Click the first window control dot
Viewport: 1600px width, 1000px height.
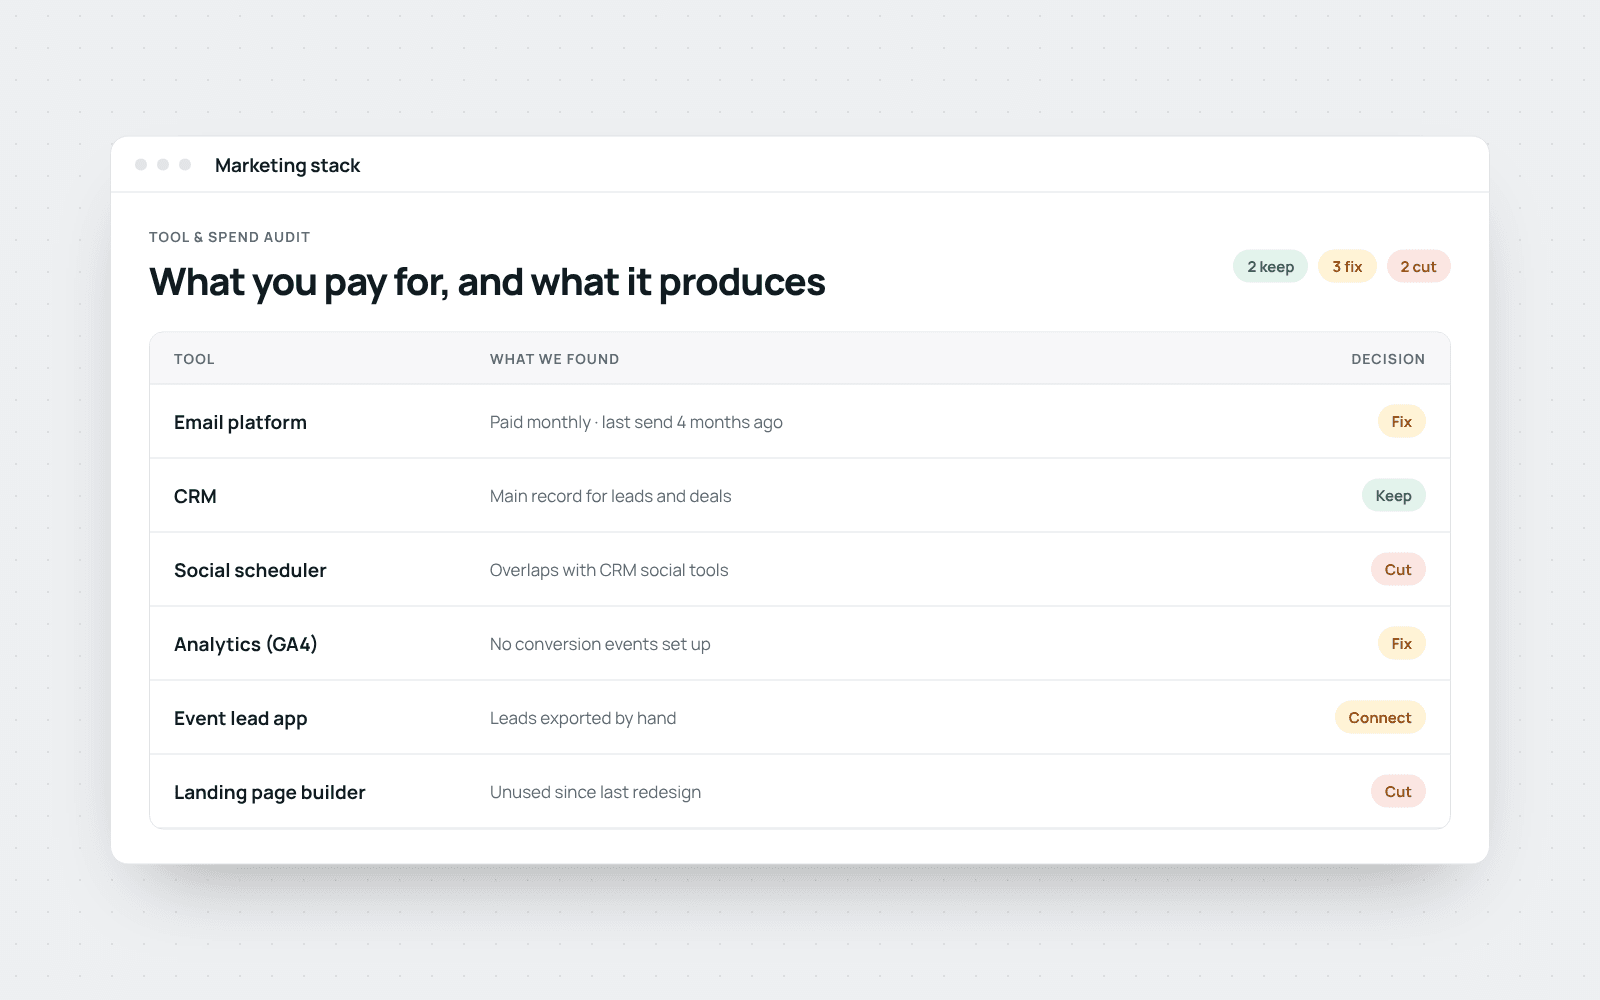[141, 164]
